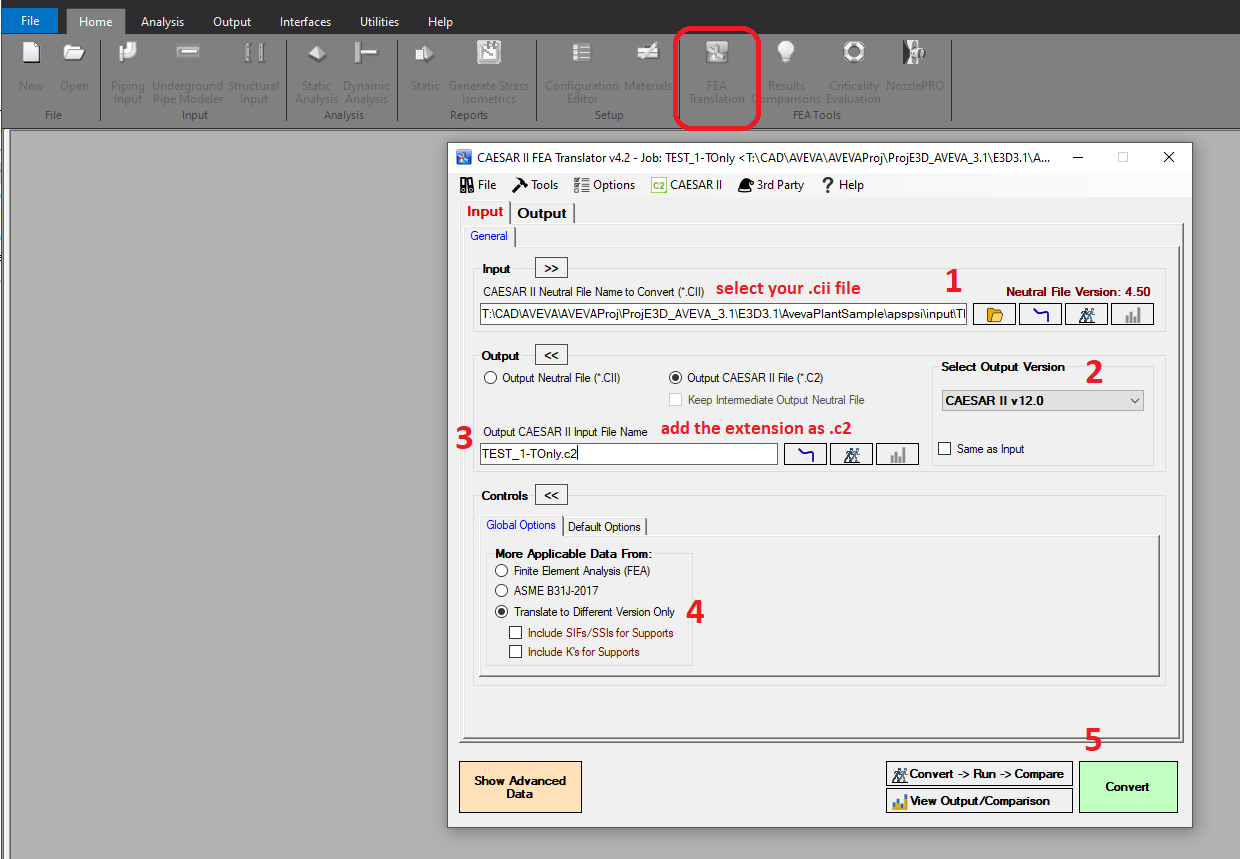Select Translate to Different Version Only
This screenshot has width=1240, height=859.
(x=585, y=612)
